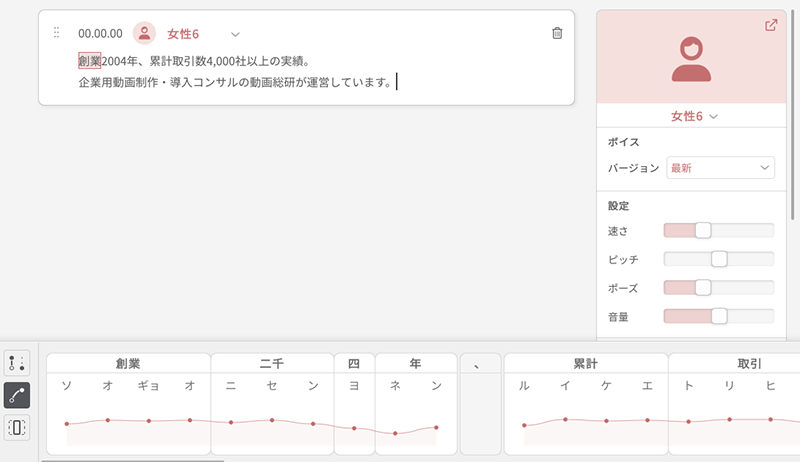Screen dimensions: 800x462
Task: Click the 女性6 speaker name in script block
Action: (x=183, y=34)
